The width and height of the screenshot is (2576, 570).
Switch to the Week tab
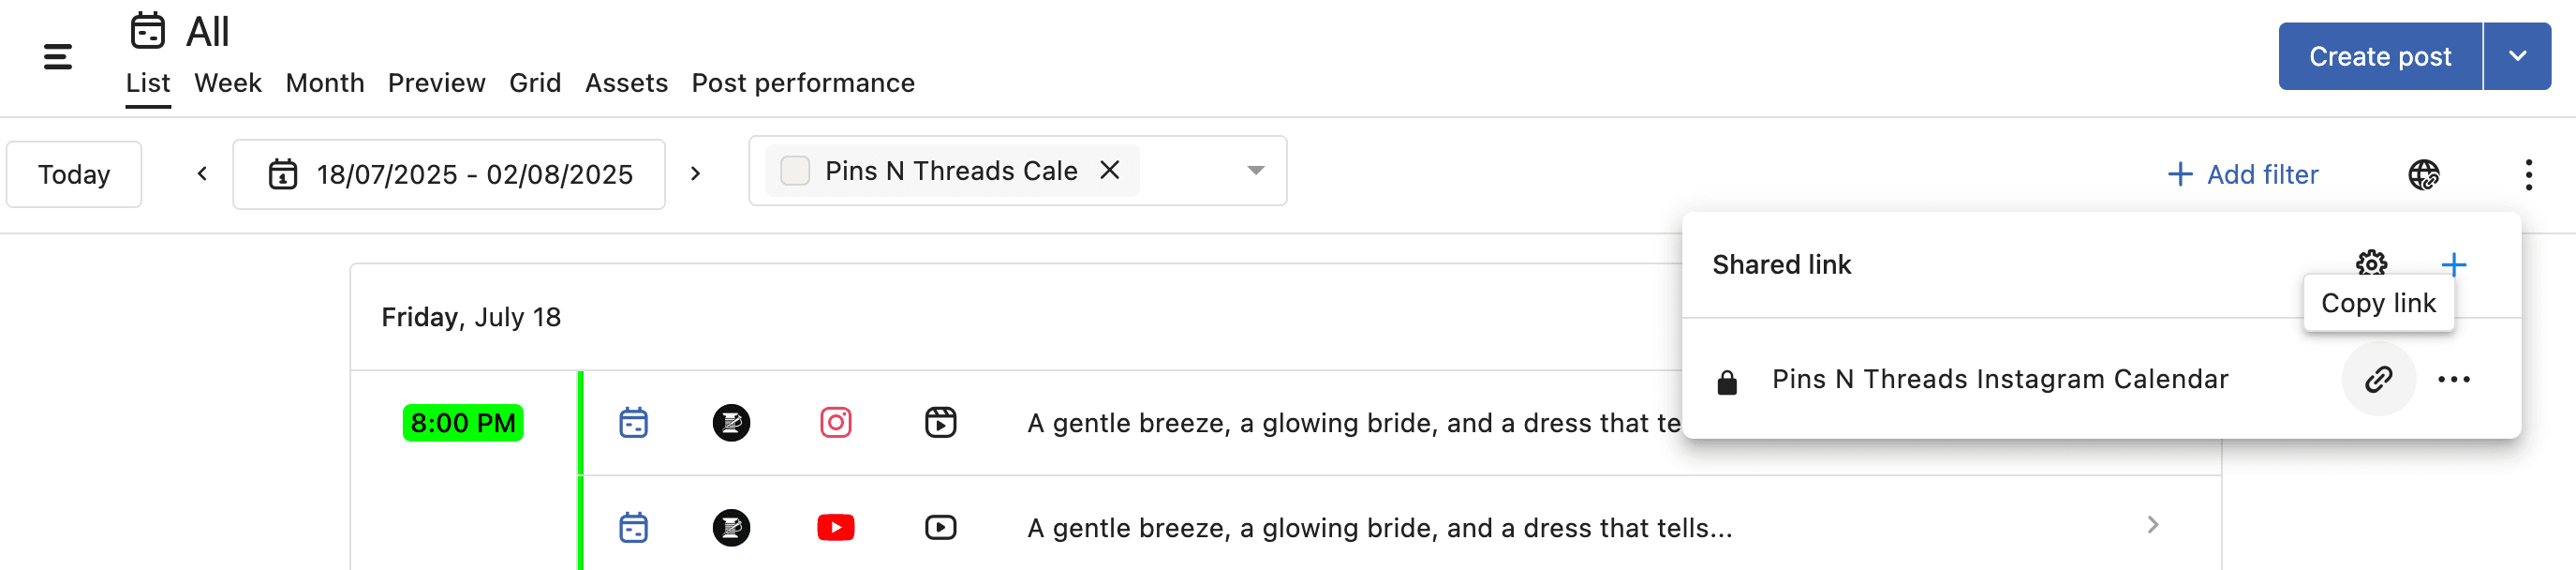(227, 83)
